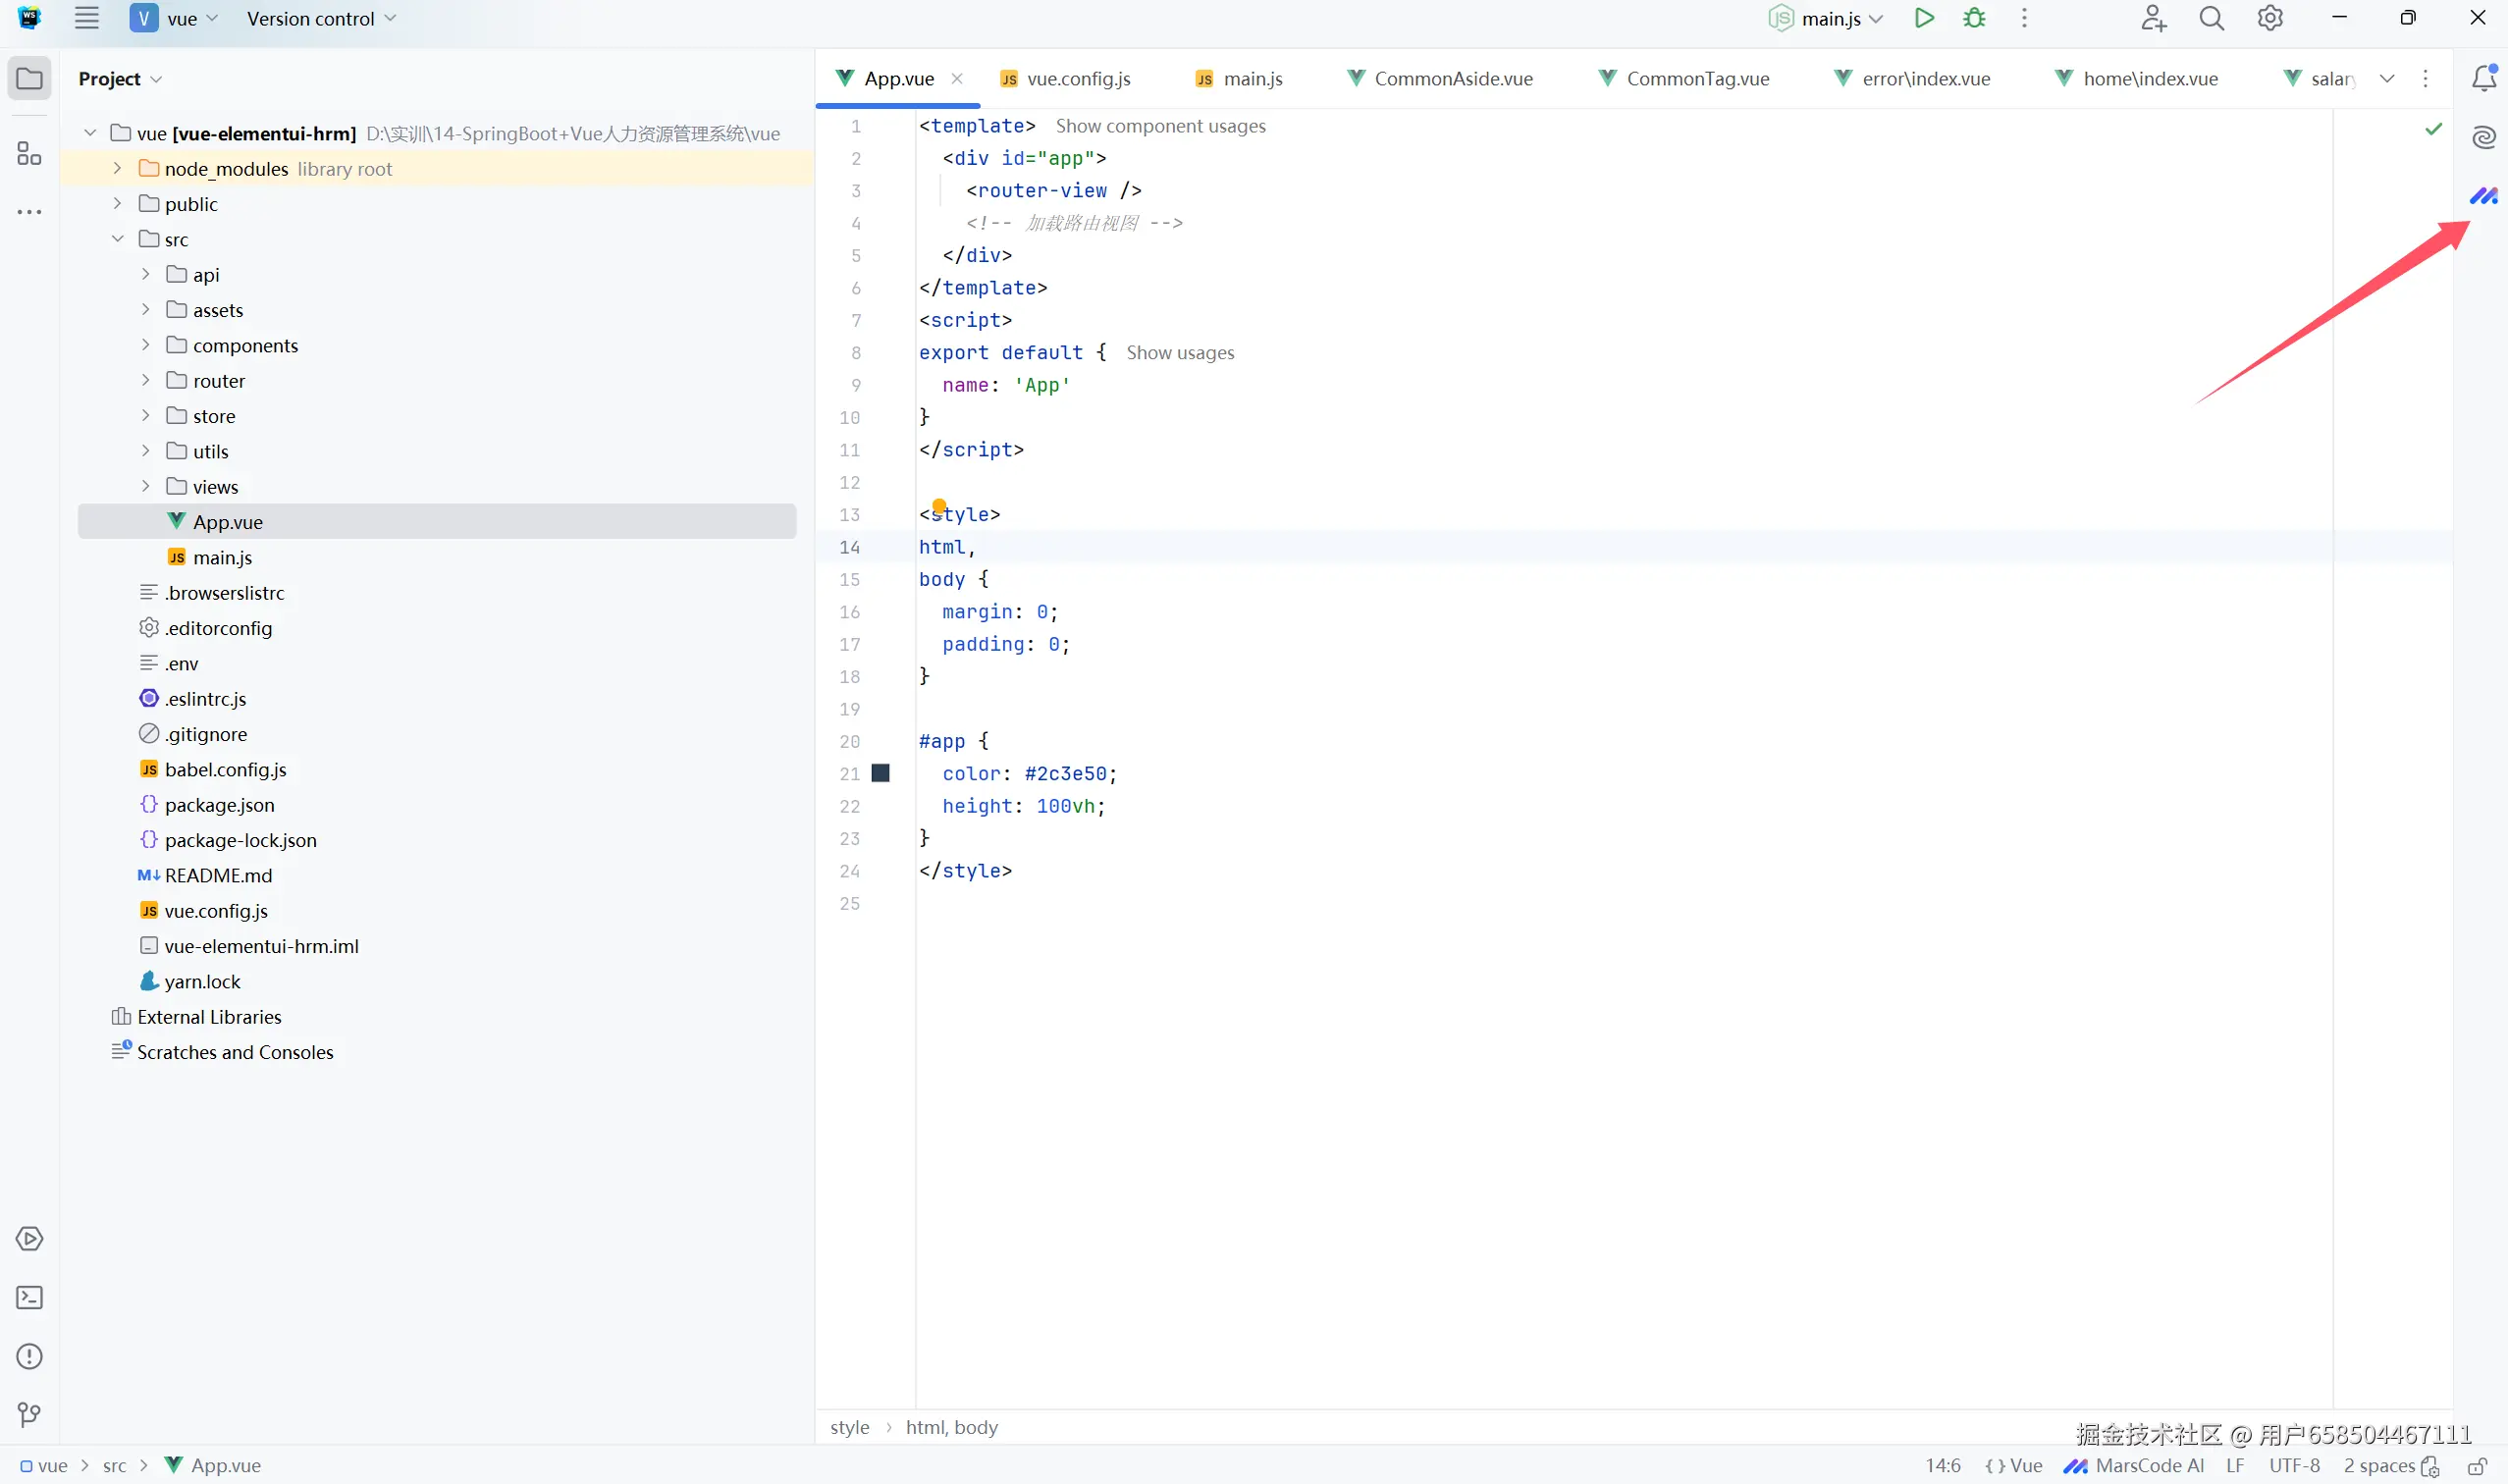Open the Problems tool window icon
The width and height of the screenshot is (2508, 1484).
pos(29,1356)
